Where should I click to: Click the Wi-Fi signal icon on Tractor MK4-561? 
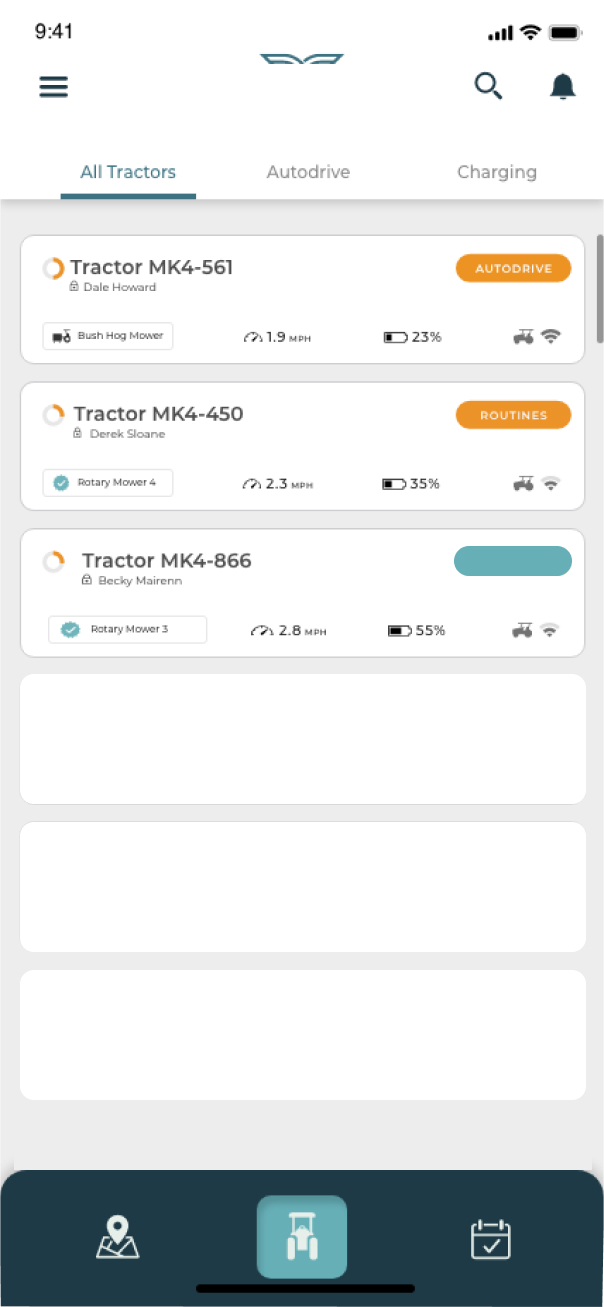(x=551, y=336)
